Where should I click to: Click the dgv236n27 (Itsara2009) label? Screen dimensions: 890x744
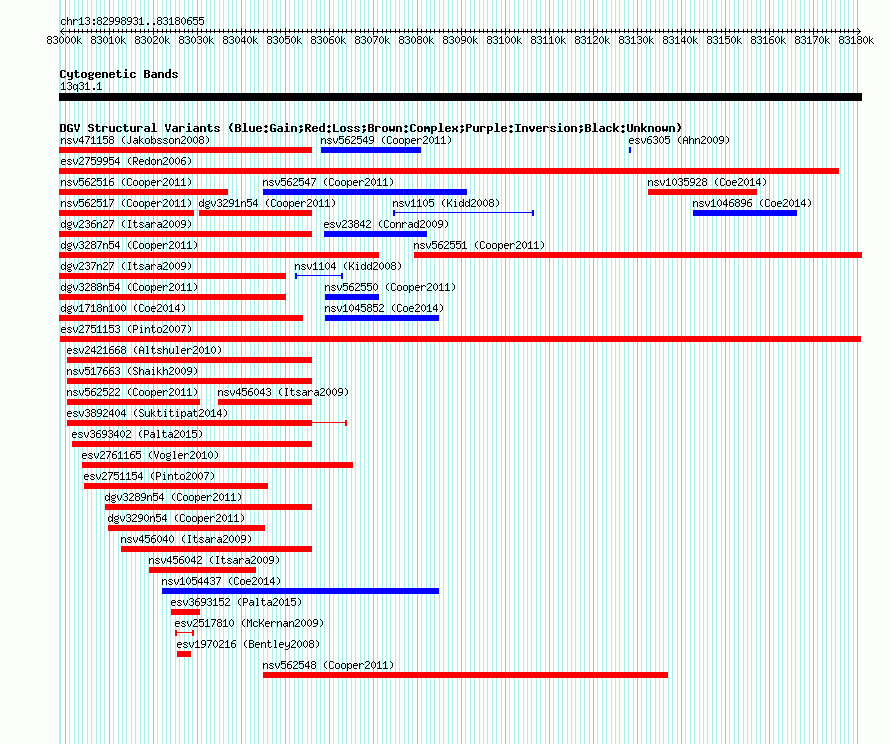click(126, 224)
